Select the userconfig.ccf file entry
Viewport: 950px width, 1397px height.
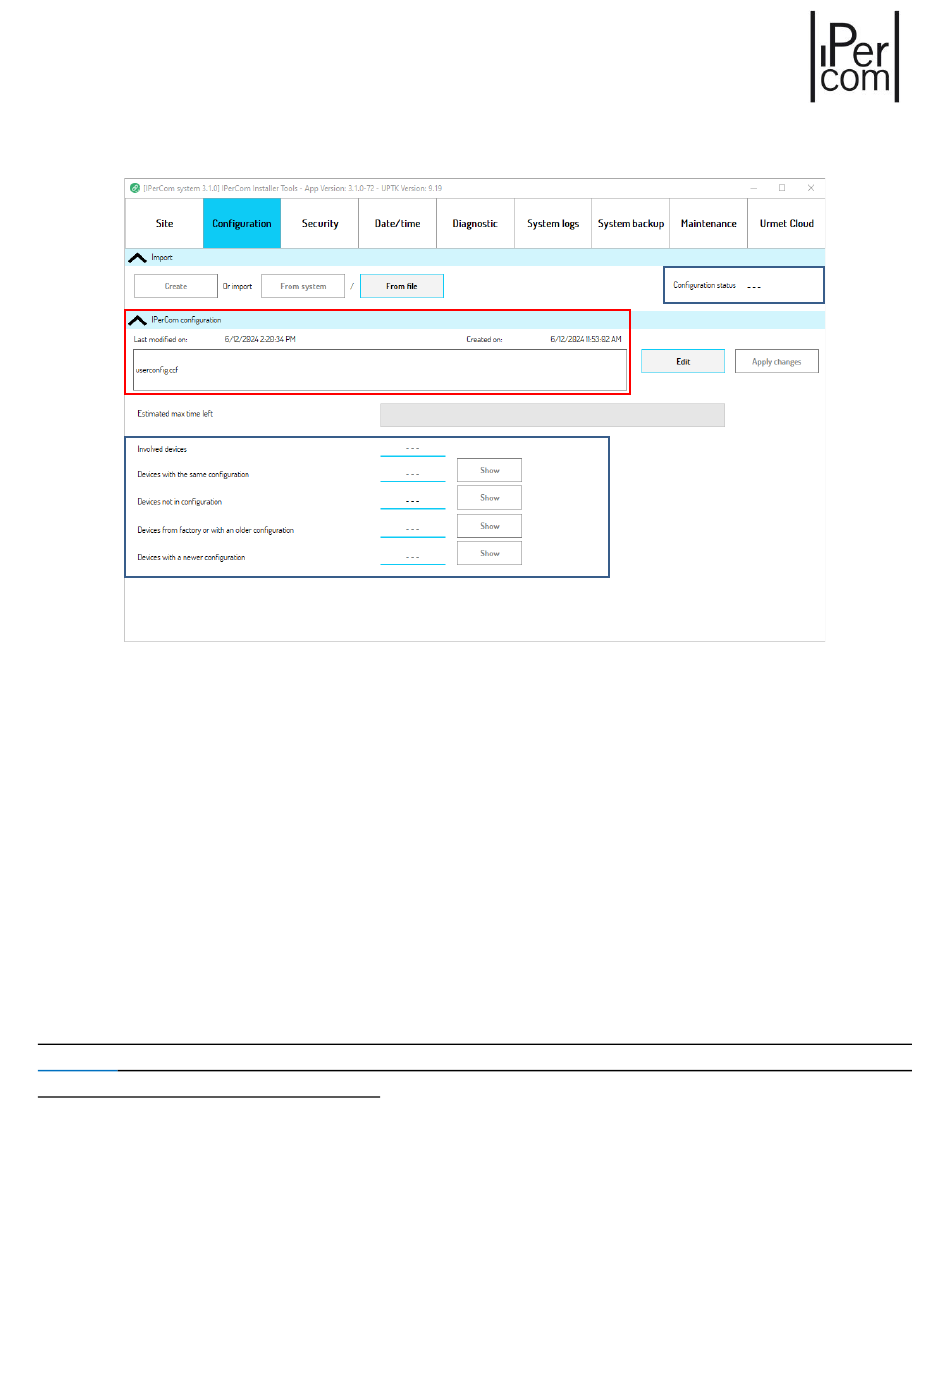(x=380, y=370)
